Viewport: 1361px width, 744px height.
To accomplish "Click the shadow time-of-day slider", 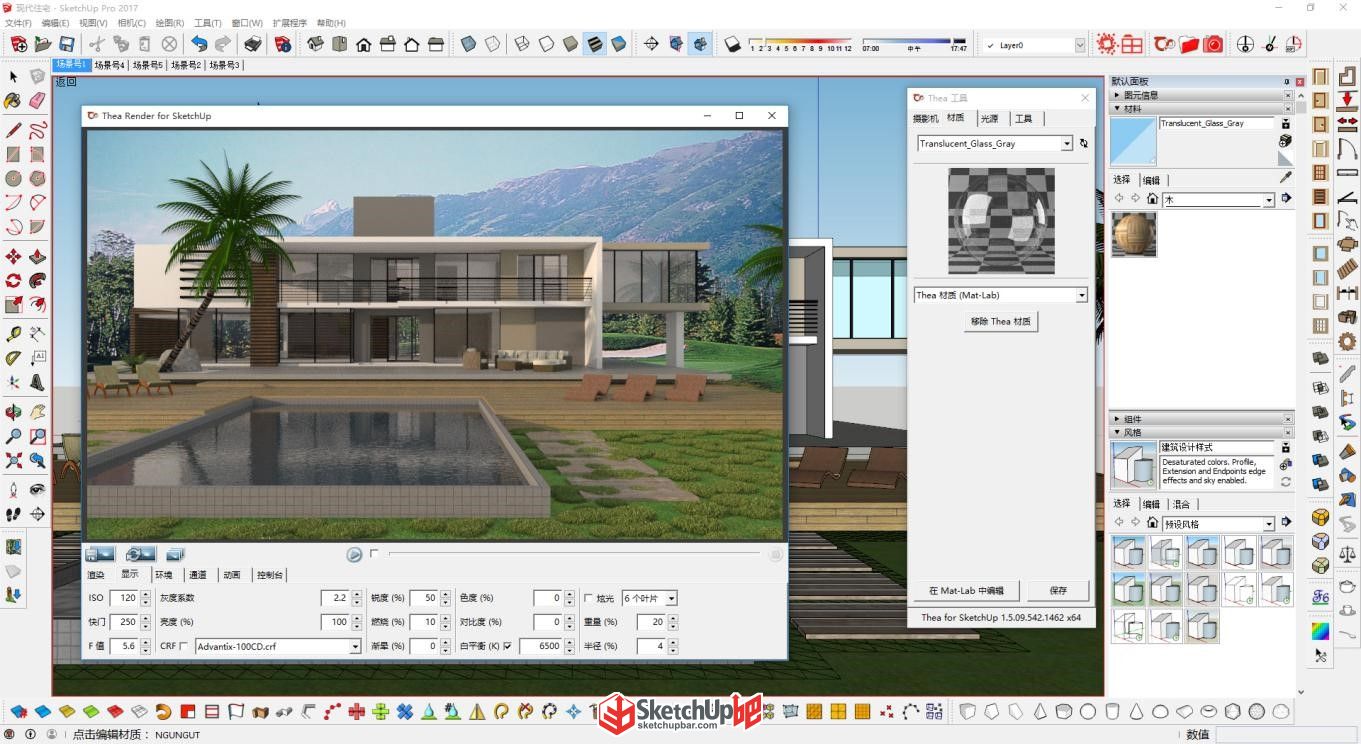I will pyautogui.click(x=914, y=44).
